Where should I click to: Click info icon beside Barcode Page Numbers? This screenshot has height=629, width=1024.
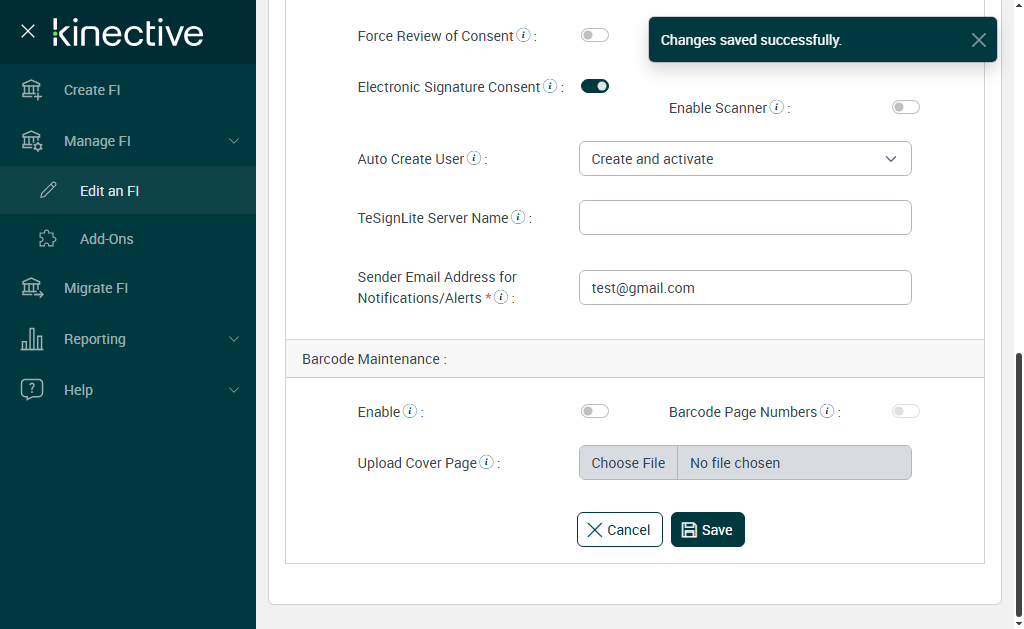[827, 410]
